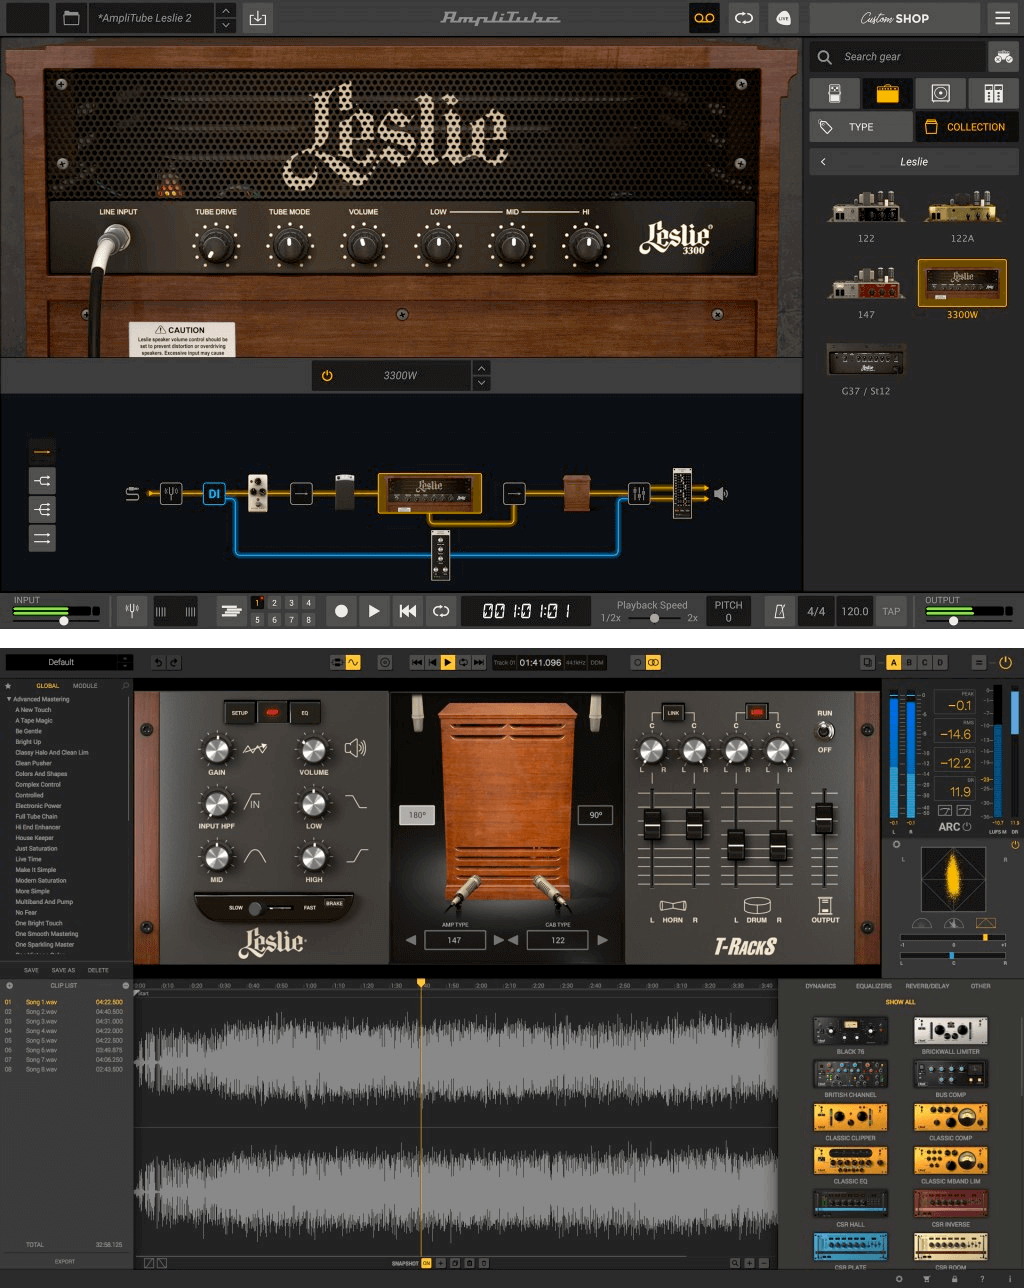Toggle ARC power button in meter
The height and width of the screenshot is (1288, 1024).
click(967, 827)
